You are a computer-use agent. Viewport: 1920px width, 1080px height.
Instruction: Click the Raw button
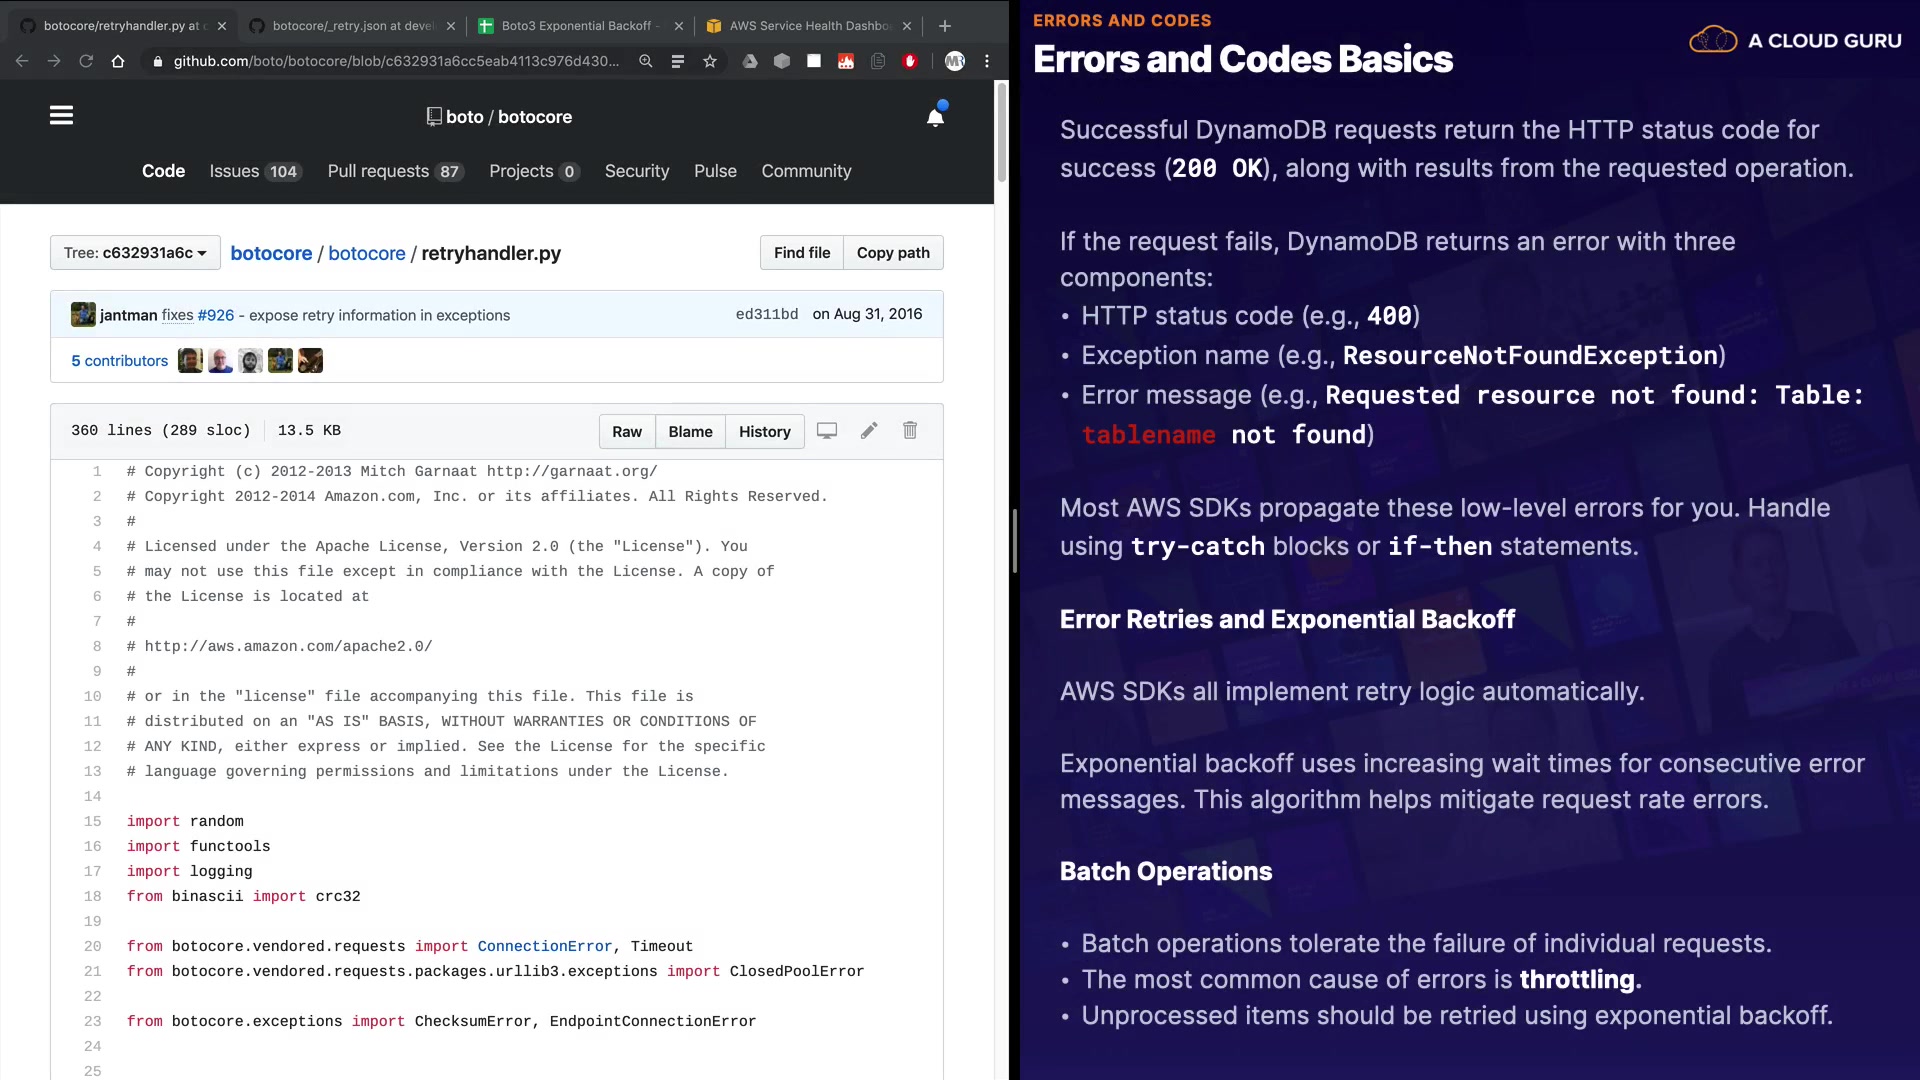627,431
